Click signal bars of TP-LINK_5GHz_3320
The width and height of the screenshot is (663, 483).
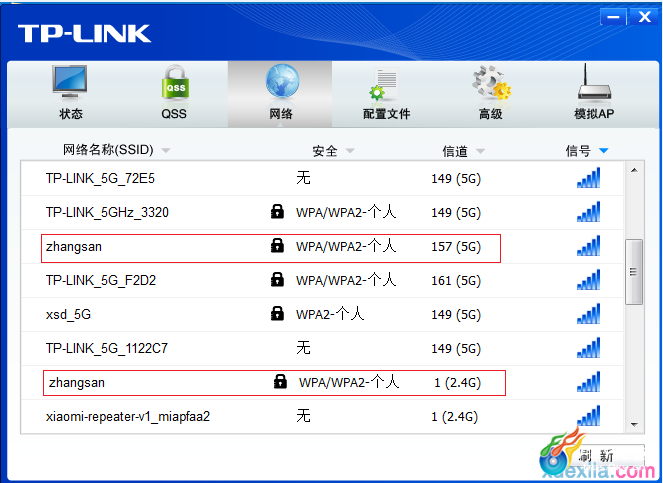(x=589, y=211)
